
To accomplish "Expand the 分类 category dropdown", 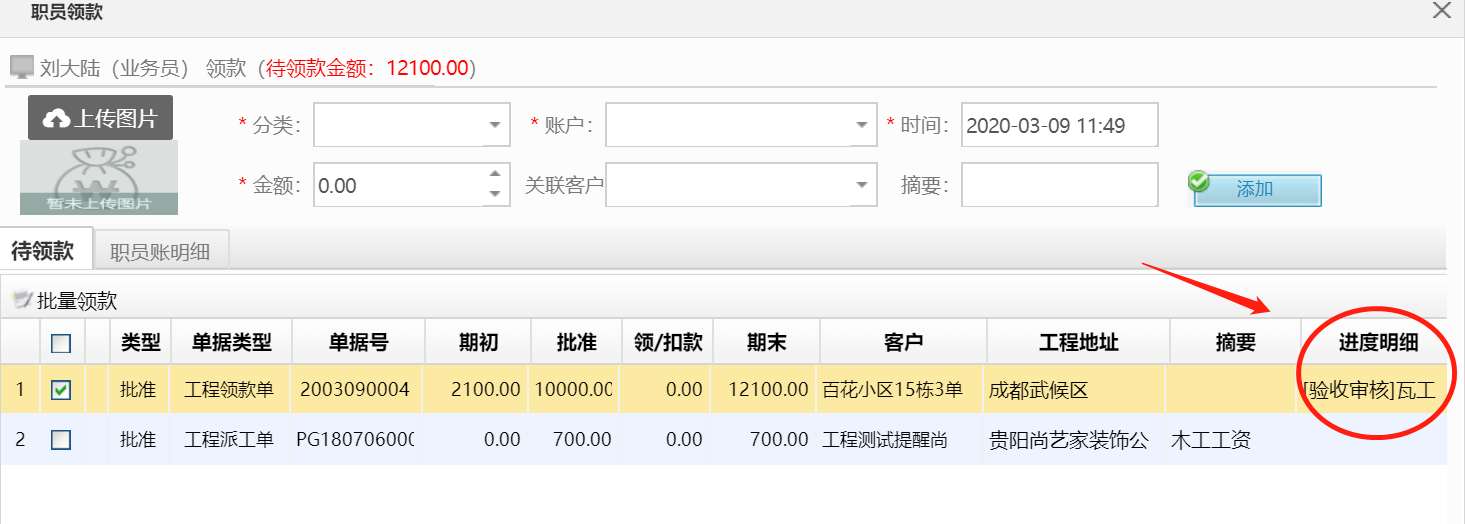I will pos(495,126).
